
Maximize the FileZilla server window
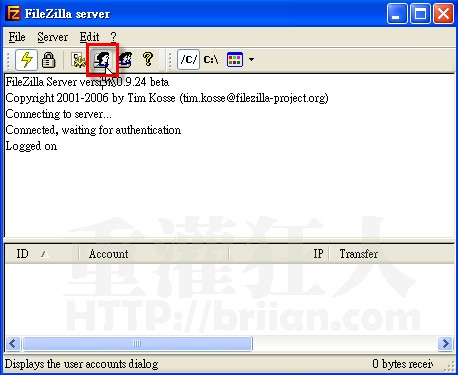tap(420, 14)
